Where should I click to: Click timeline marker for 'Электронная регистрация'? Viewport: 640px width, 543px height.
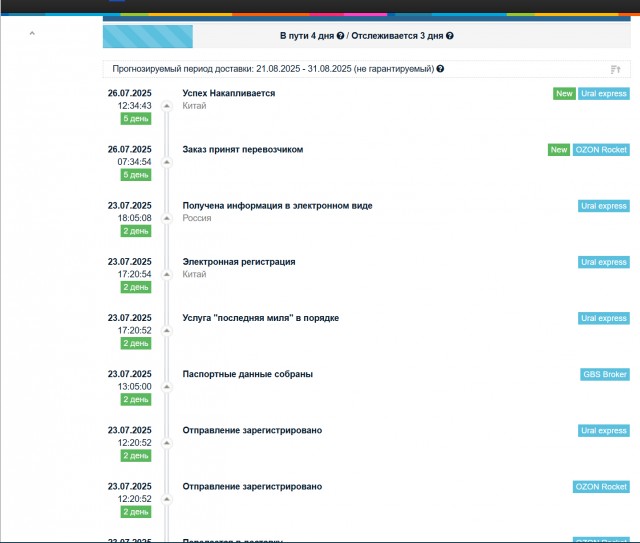point(167,274)
